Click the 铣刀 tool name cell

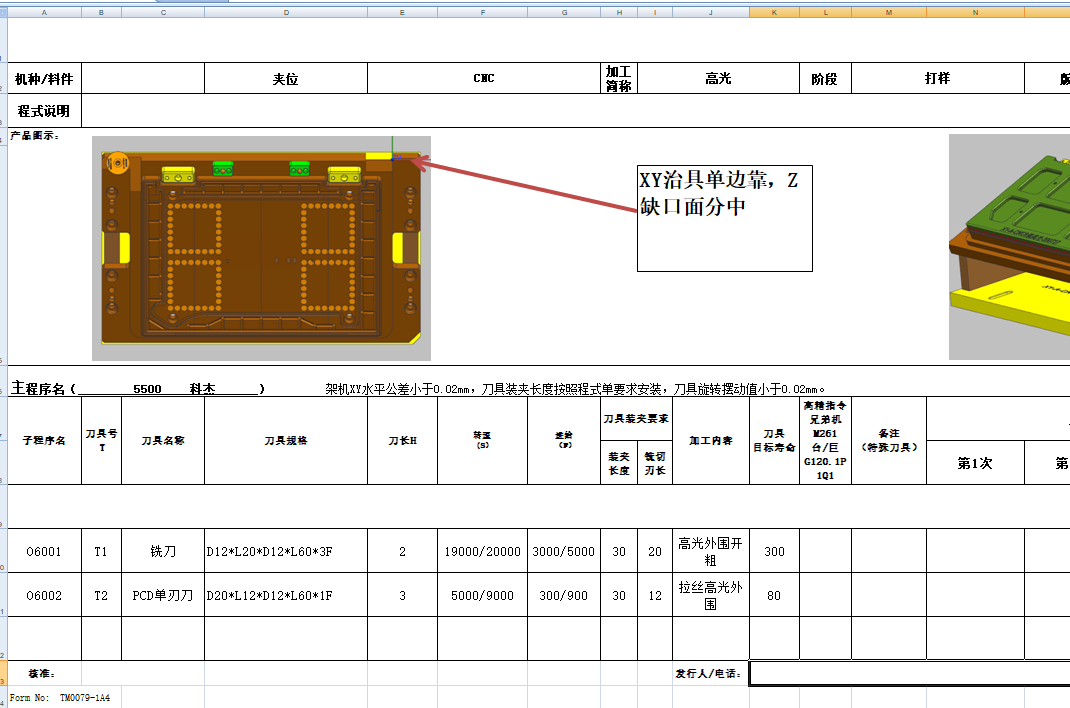pyautogui.click(x=162, y=551)
